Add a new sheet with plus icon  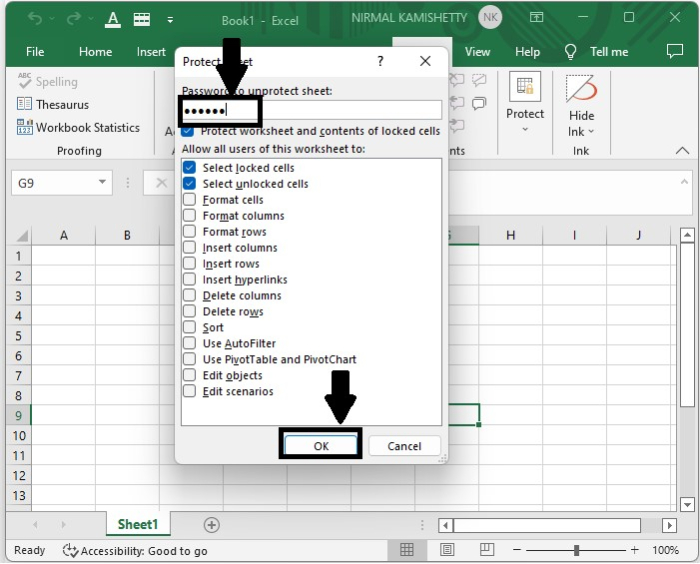[x=212, y=525]
